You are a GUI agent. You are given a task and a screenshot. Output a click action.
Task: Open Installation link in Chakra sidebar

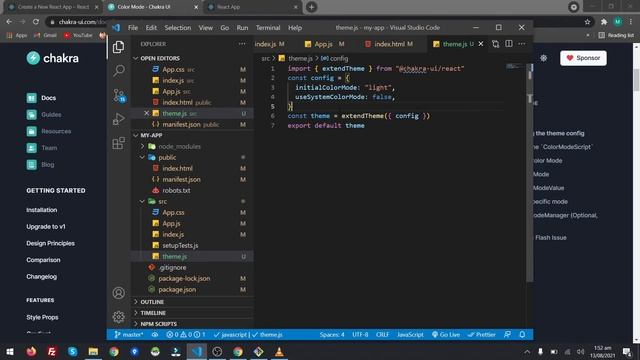click(x=42, y=210)
